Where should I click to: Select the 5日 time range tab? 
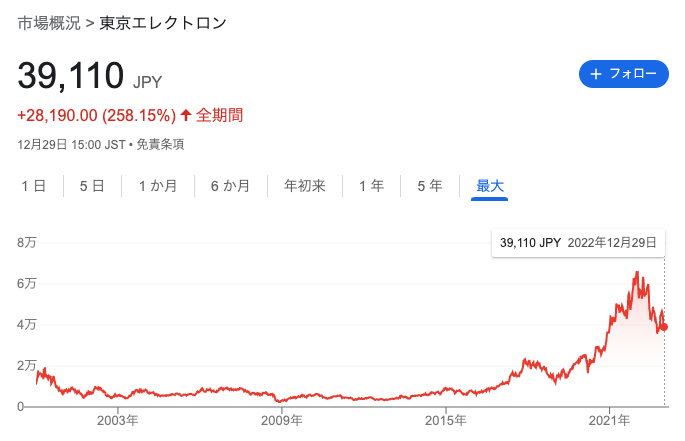coord(91,185)
